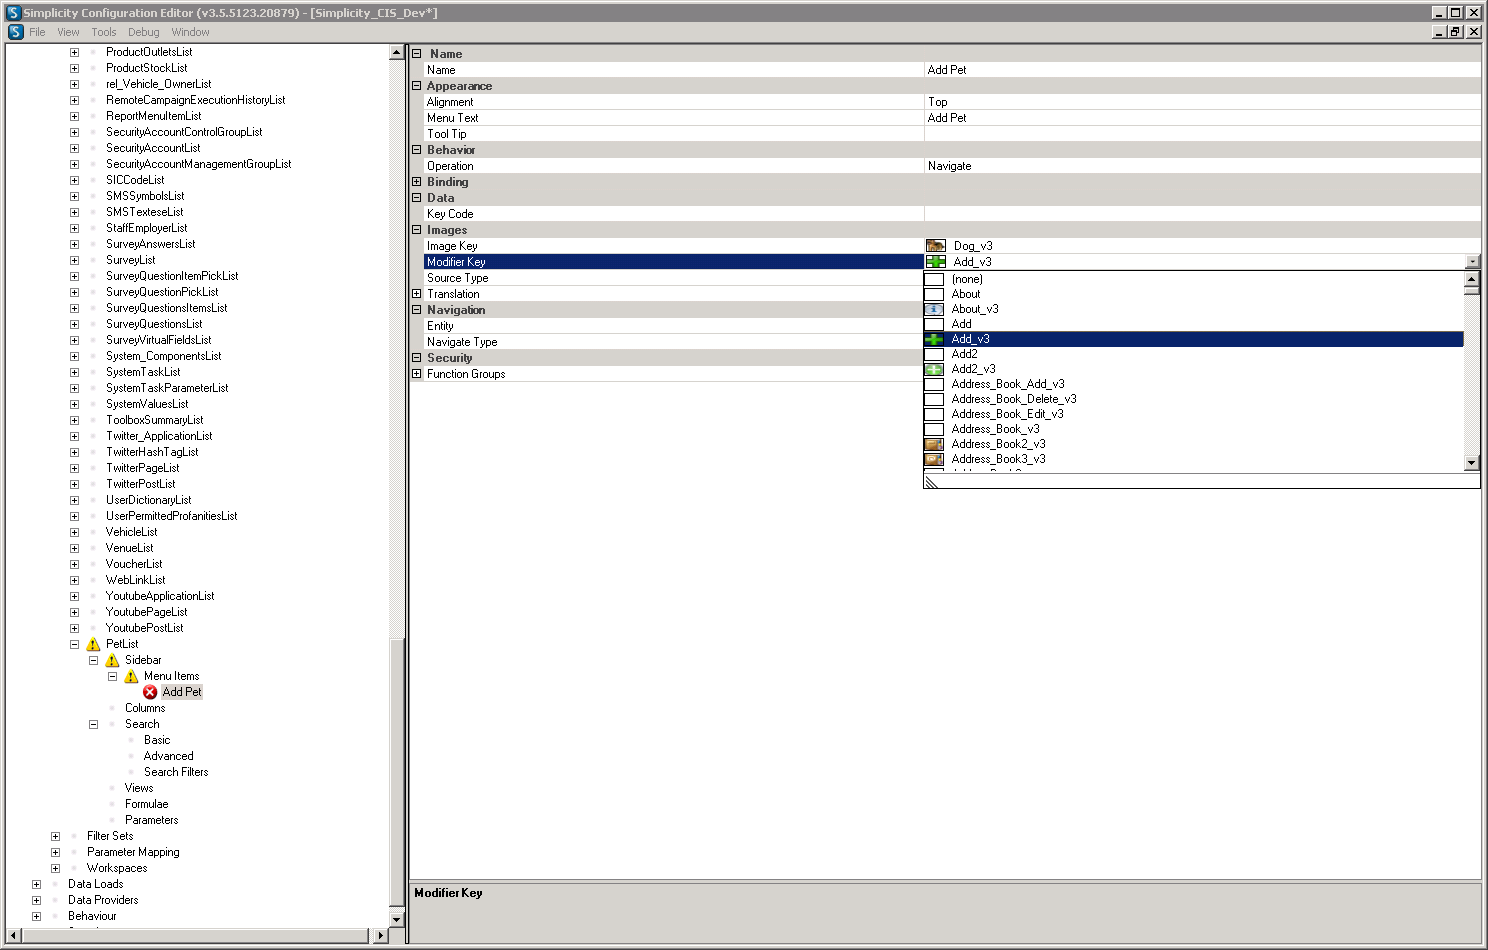
Task: Click the Name value field containing Add Pet
Action: coord(1200,70)
